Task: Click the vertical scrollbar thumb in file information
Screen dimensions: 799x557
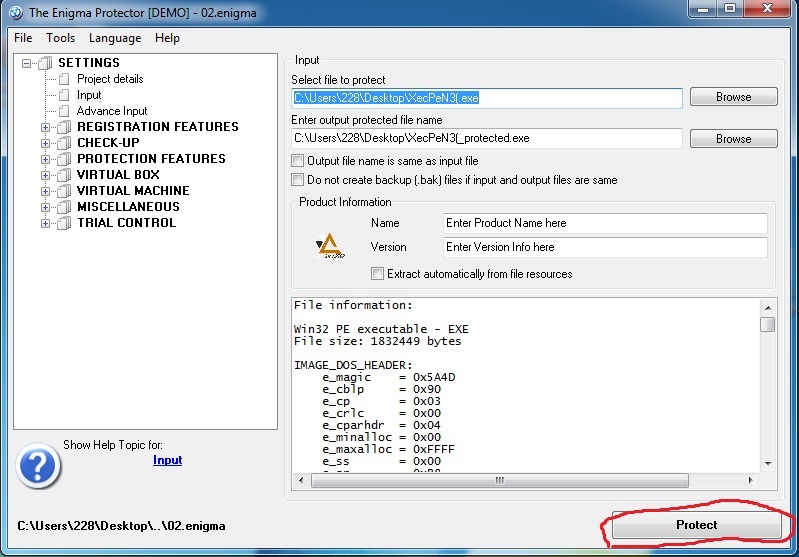Action: [767, 324]
